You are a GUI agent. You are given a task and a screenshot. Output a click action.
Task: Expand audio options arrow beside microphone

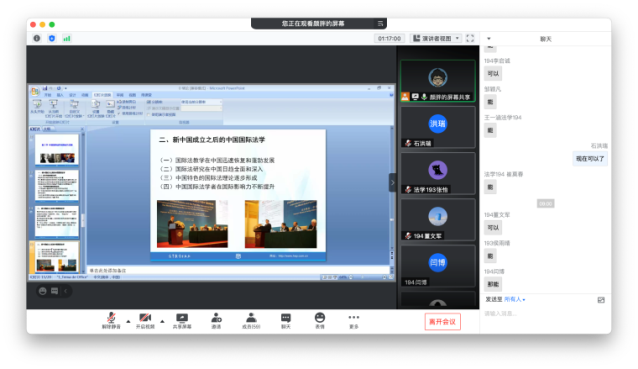128,321
